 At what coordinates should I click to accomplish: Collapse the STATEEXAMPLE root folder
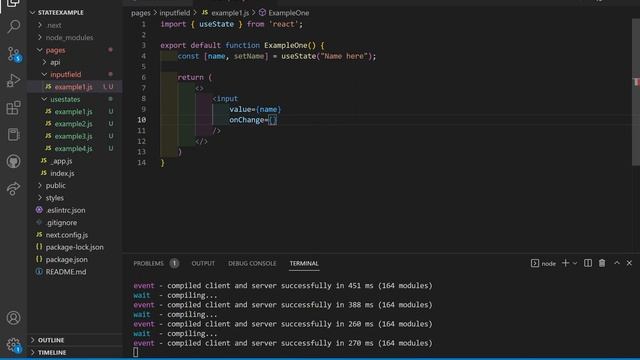click(75, 13)
